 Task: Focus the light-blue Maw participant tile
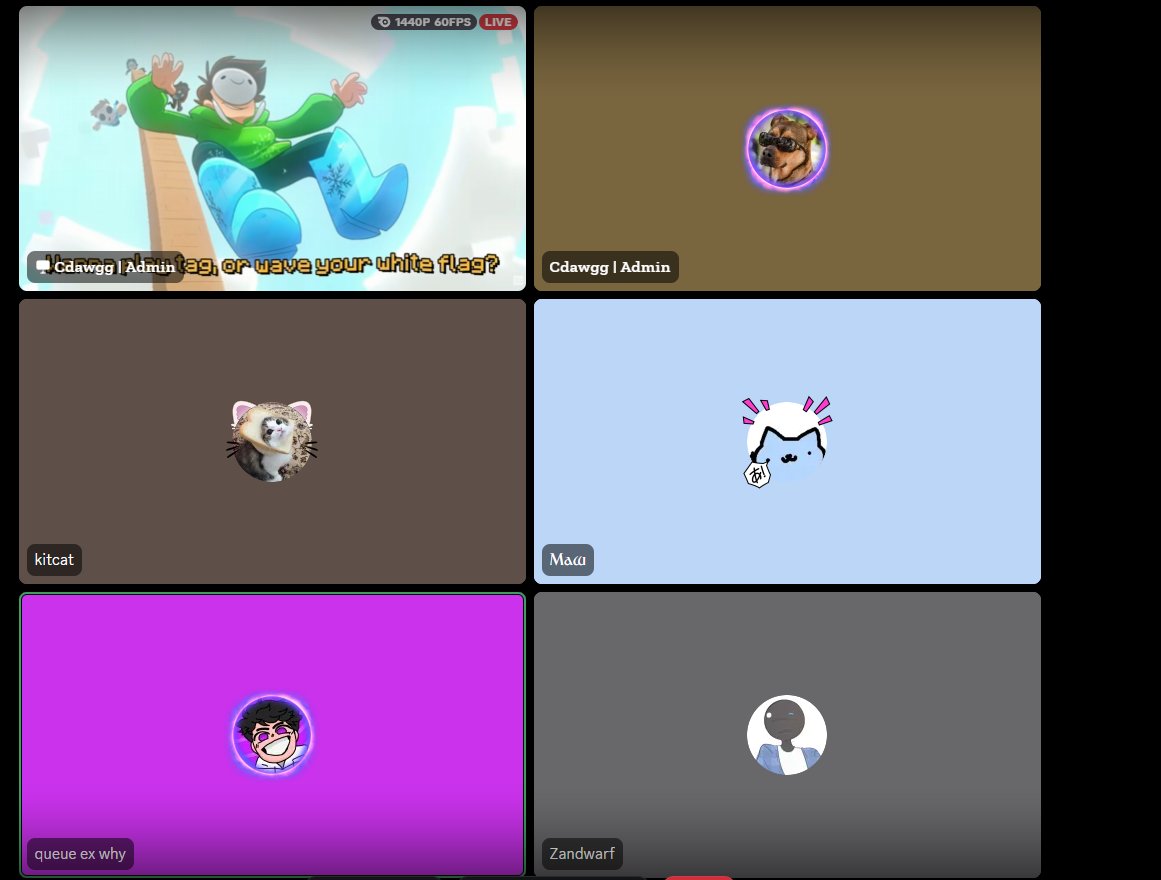787,441
